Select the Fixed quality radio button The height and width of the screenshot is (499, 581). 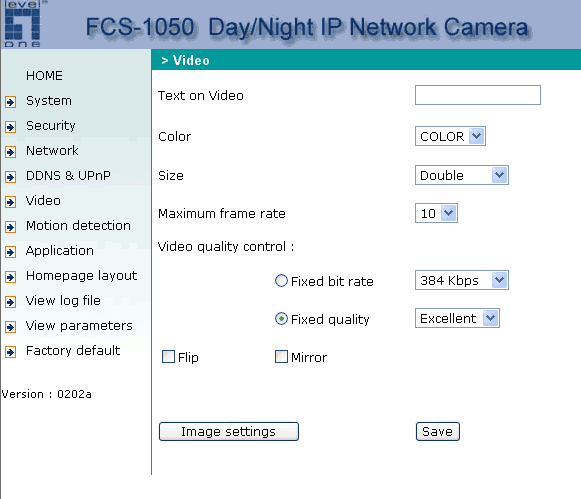point(281,319)
